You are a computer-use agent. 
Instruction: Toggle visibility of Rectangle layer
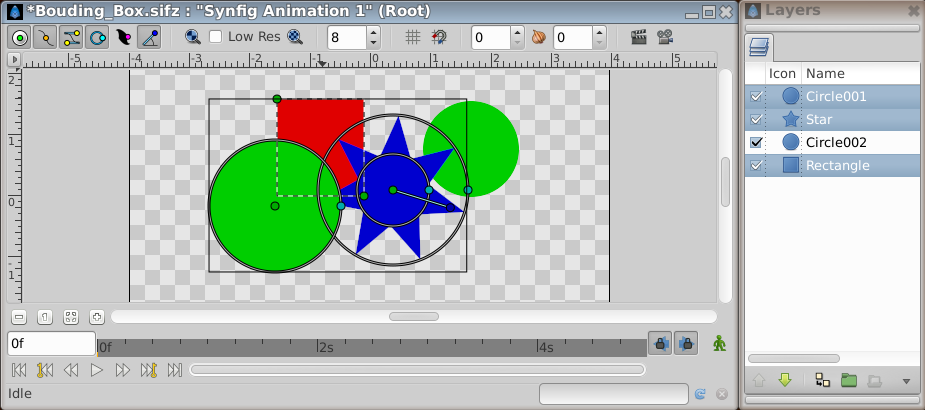coord(756,165)
